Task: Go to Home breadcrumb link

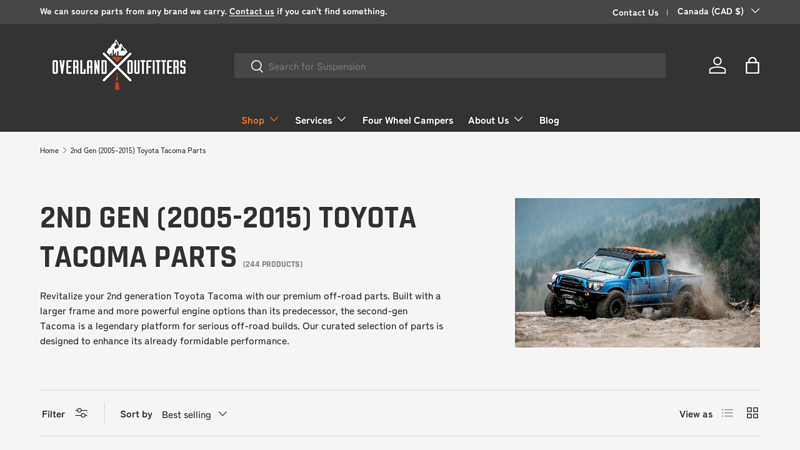Action: coord(49,151)
